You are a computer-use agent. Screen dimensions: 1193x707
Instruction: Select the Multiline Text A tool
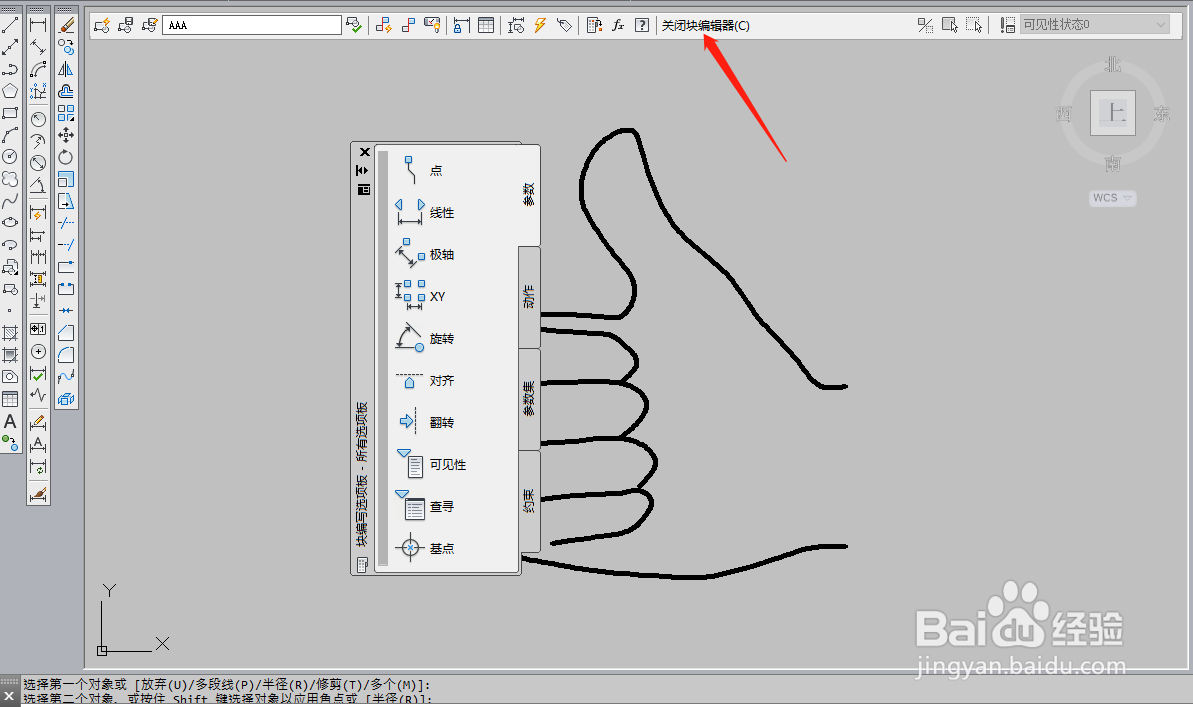tap(10, 421)
